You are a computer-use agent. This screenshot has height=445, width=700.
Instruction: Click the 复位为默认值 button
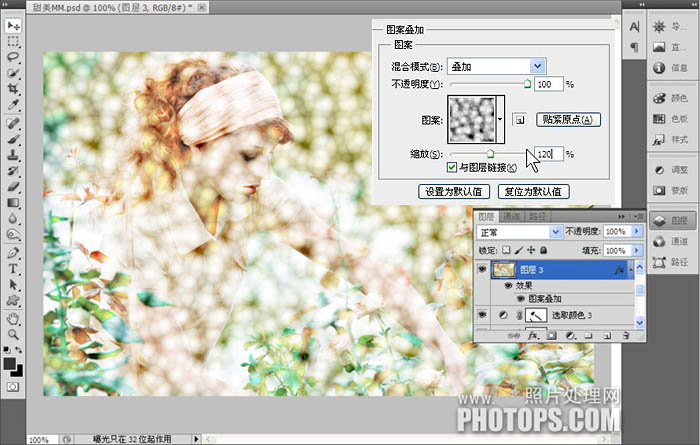coord(533,191)
